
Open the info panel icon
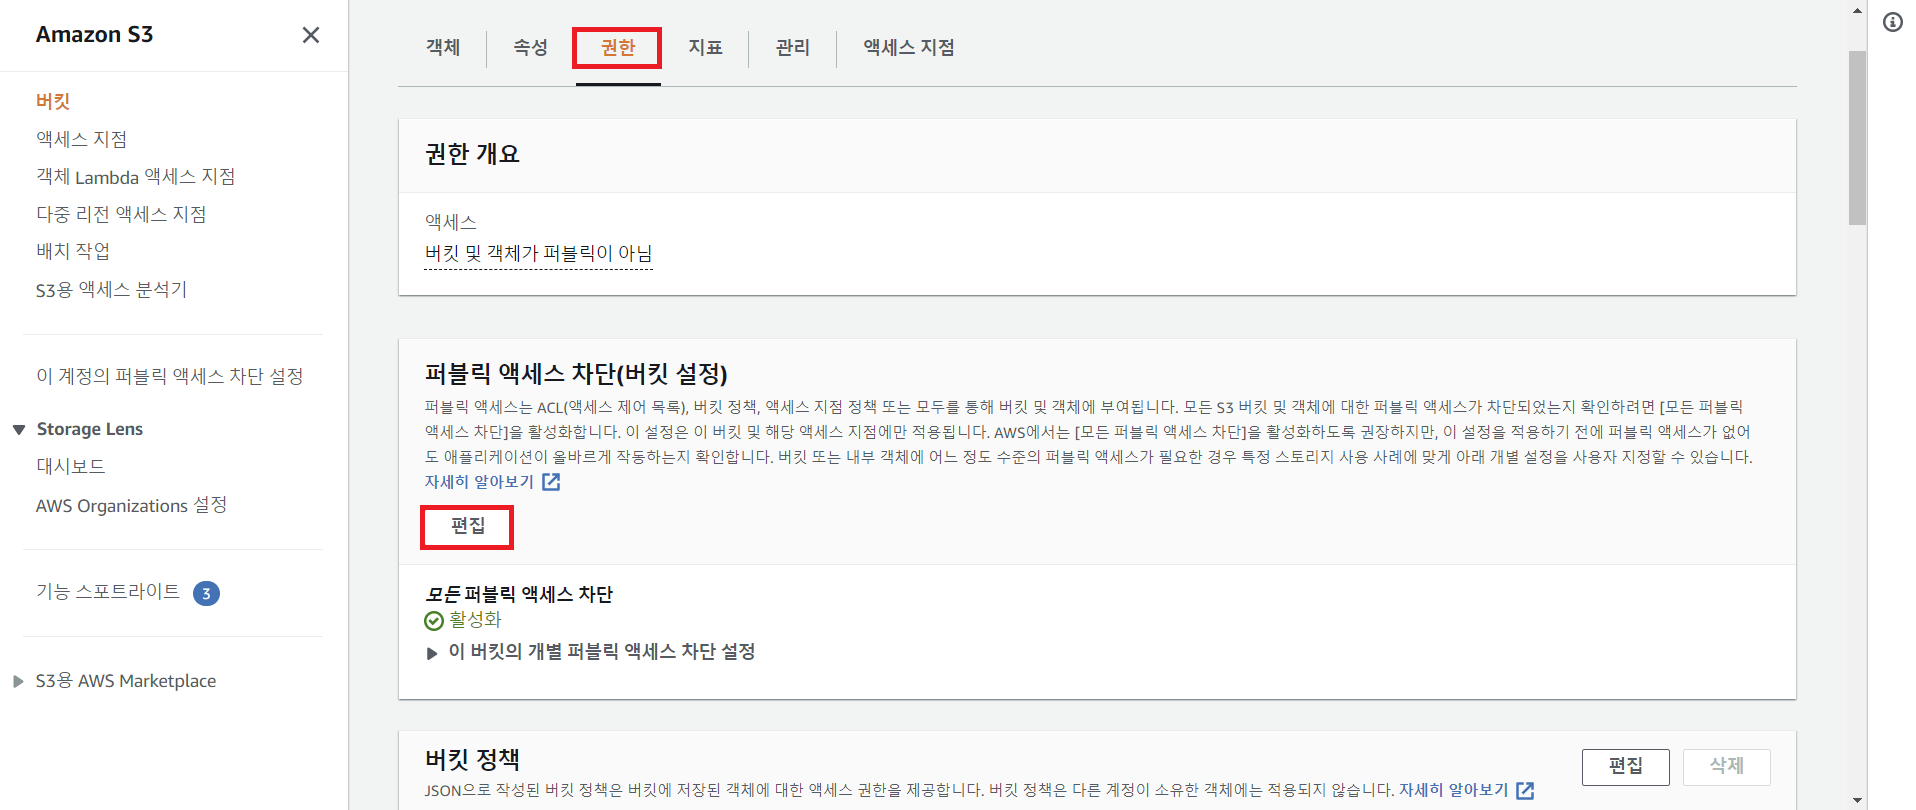pos(1893,22)
